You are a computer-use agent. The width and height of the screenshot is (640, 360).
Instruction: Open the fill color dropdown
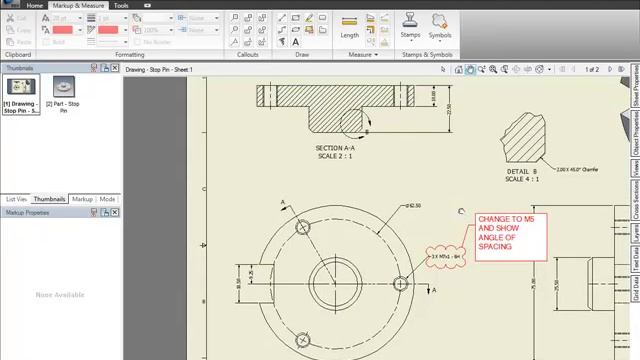(171, 18)
